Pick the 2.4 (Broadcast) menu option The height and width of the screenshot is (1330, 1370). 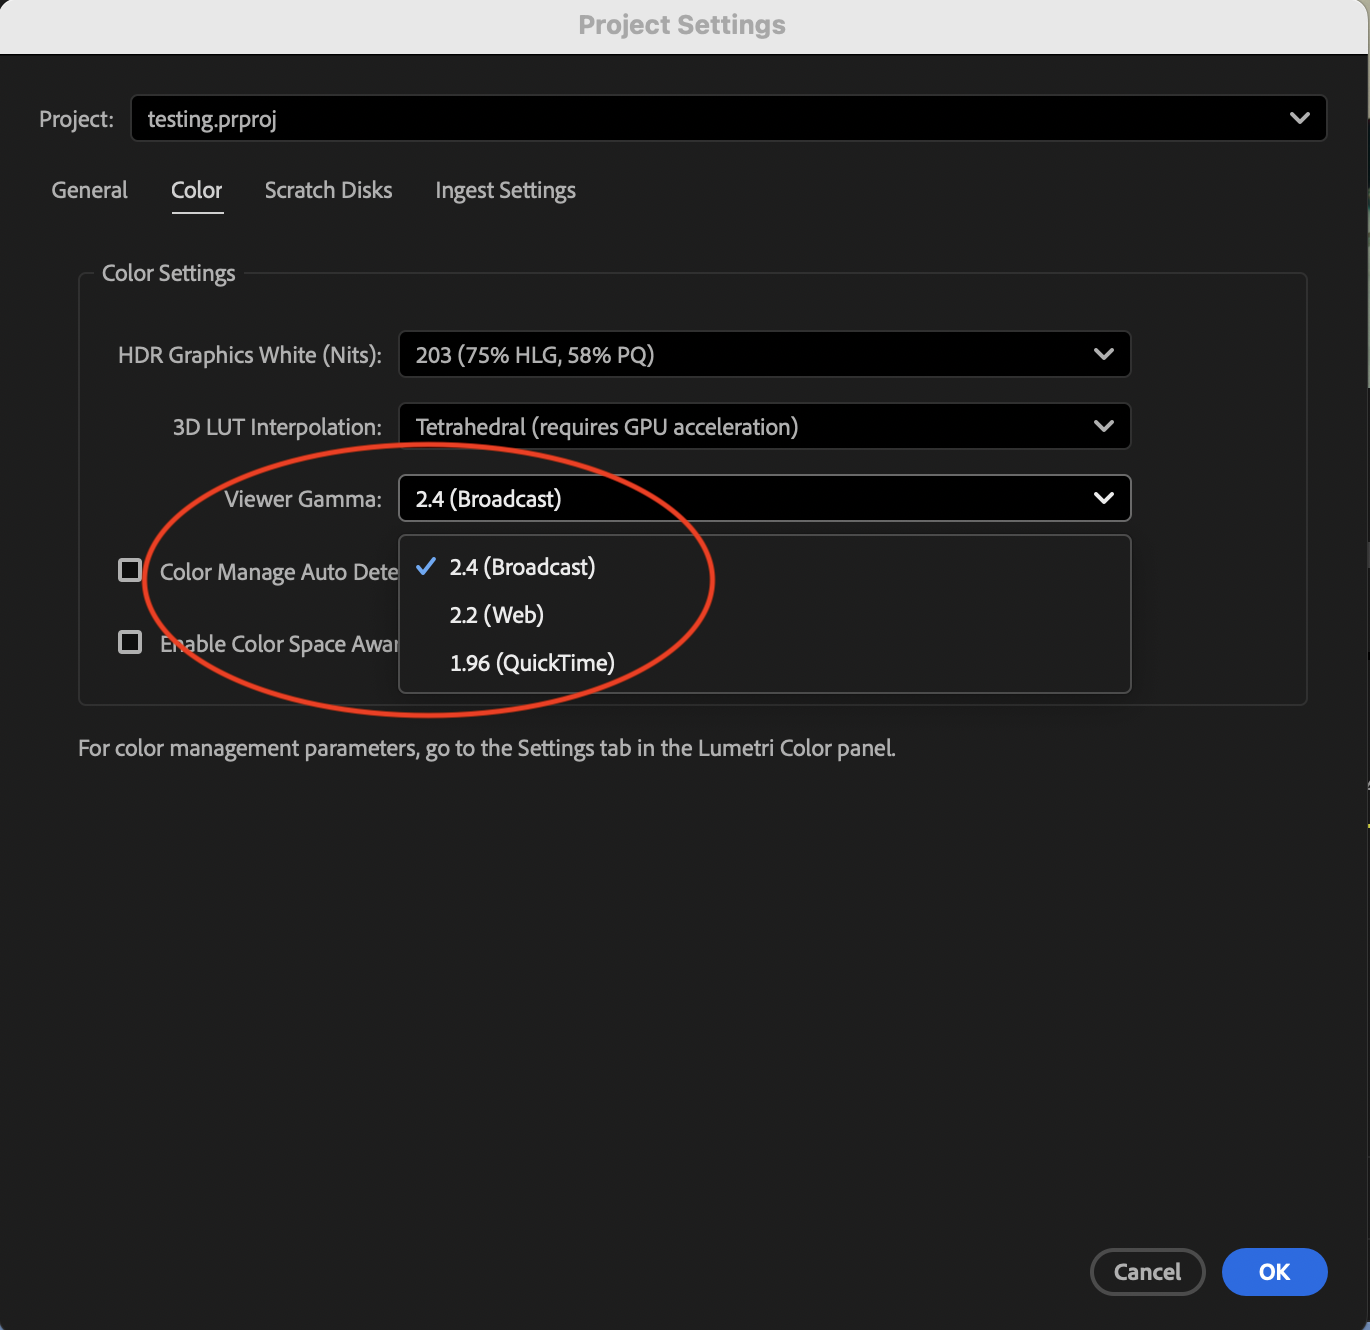[522, 567]
